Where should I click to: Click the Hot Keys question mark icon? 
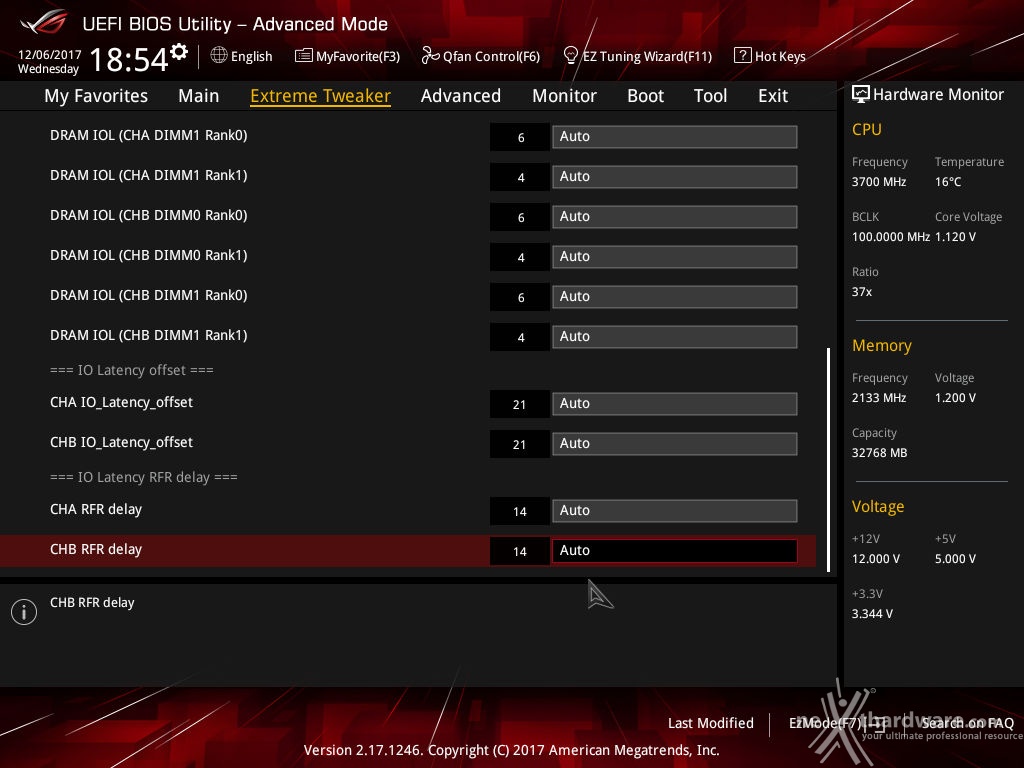click(x=743, y=56)
